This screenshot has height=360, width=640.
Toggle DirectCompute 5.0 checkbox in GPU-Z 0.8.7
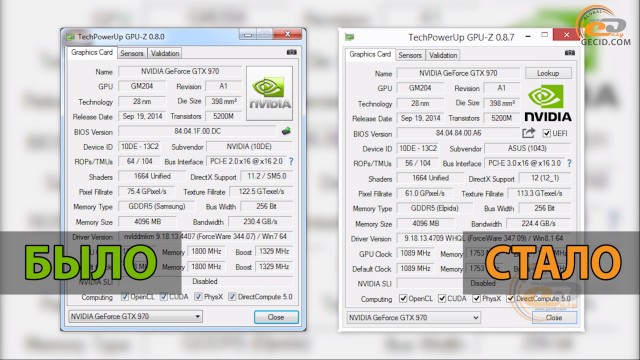(510, 299)
